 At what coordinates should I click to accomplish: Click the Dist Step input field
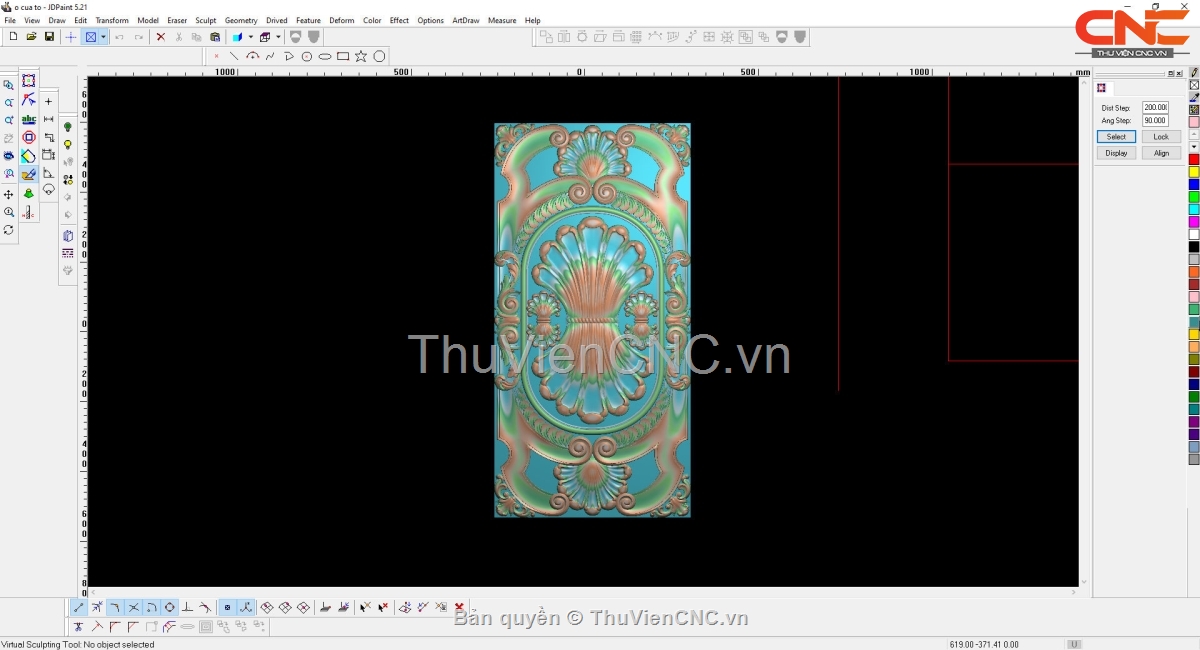coord(1155,108)
